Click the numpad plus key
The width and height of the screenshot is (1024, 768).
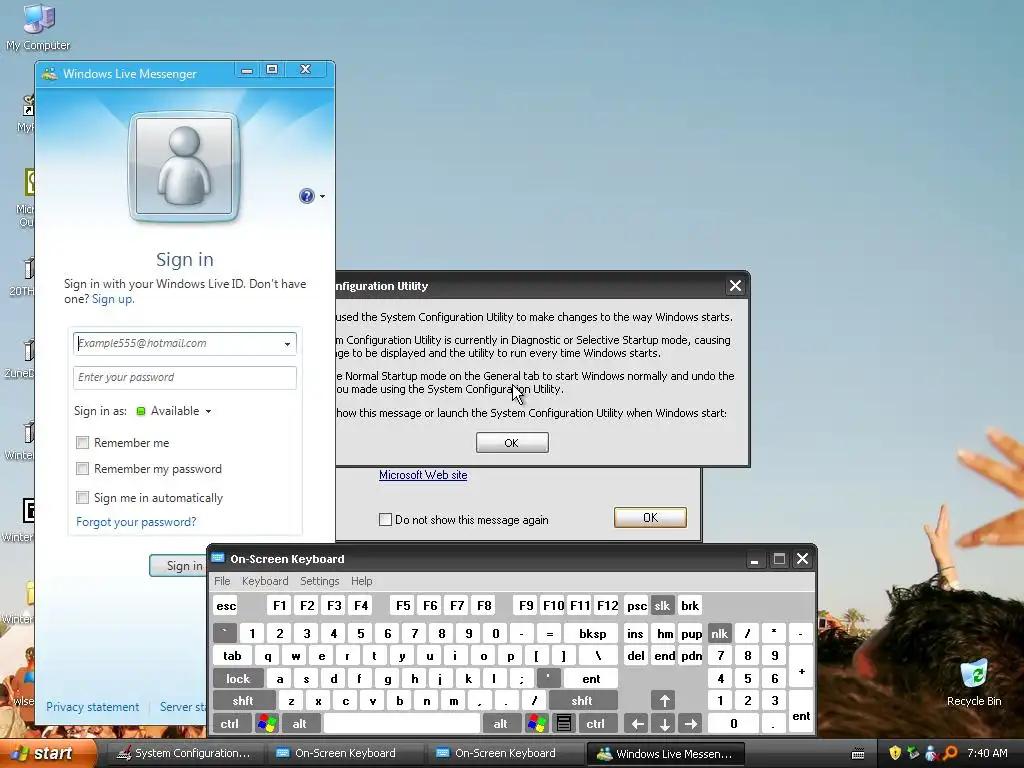(801, 671)
